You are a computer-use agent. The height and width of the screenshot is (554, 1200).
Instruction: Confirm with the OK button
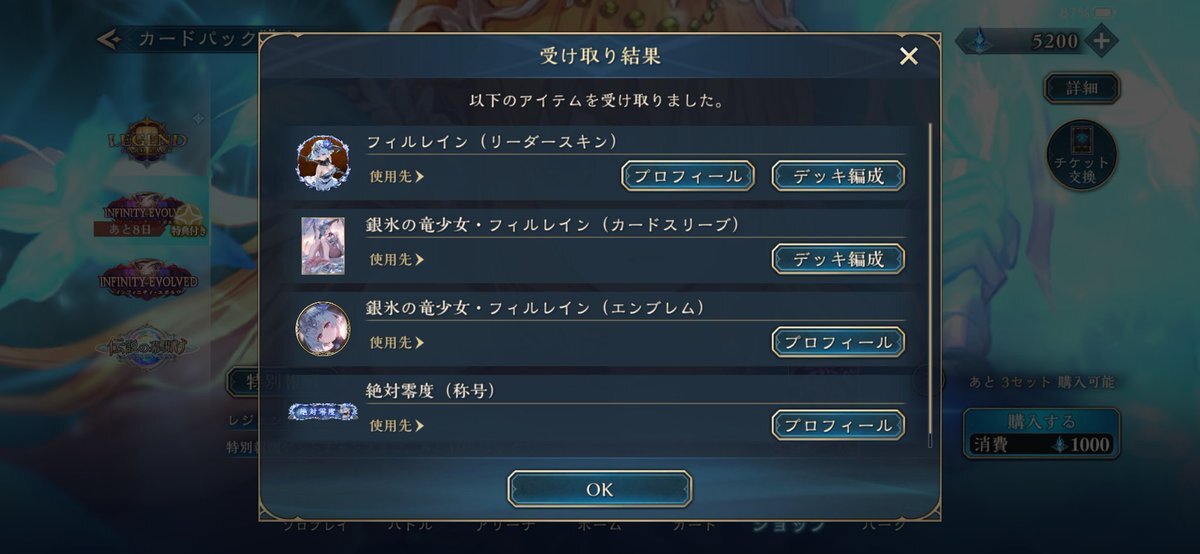[599, 489]
